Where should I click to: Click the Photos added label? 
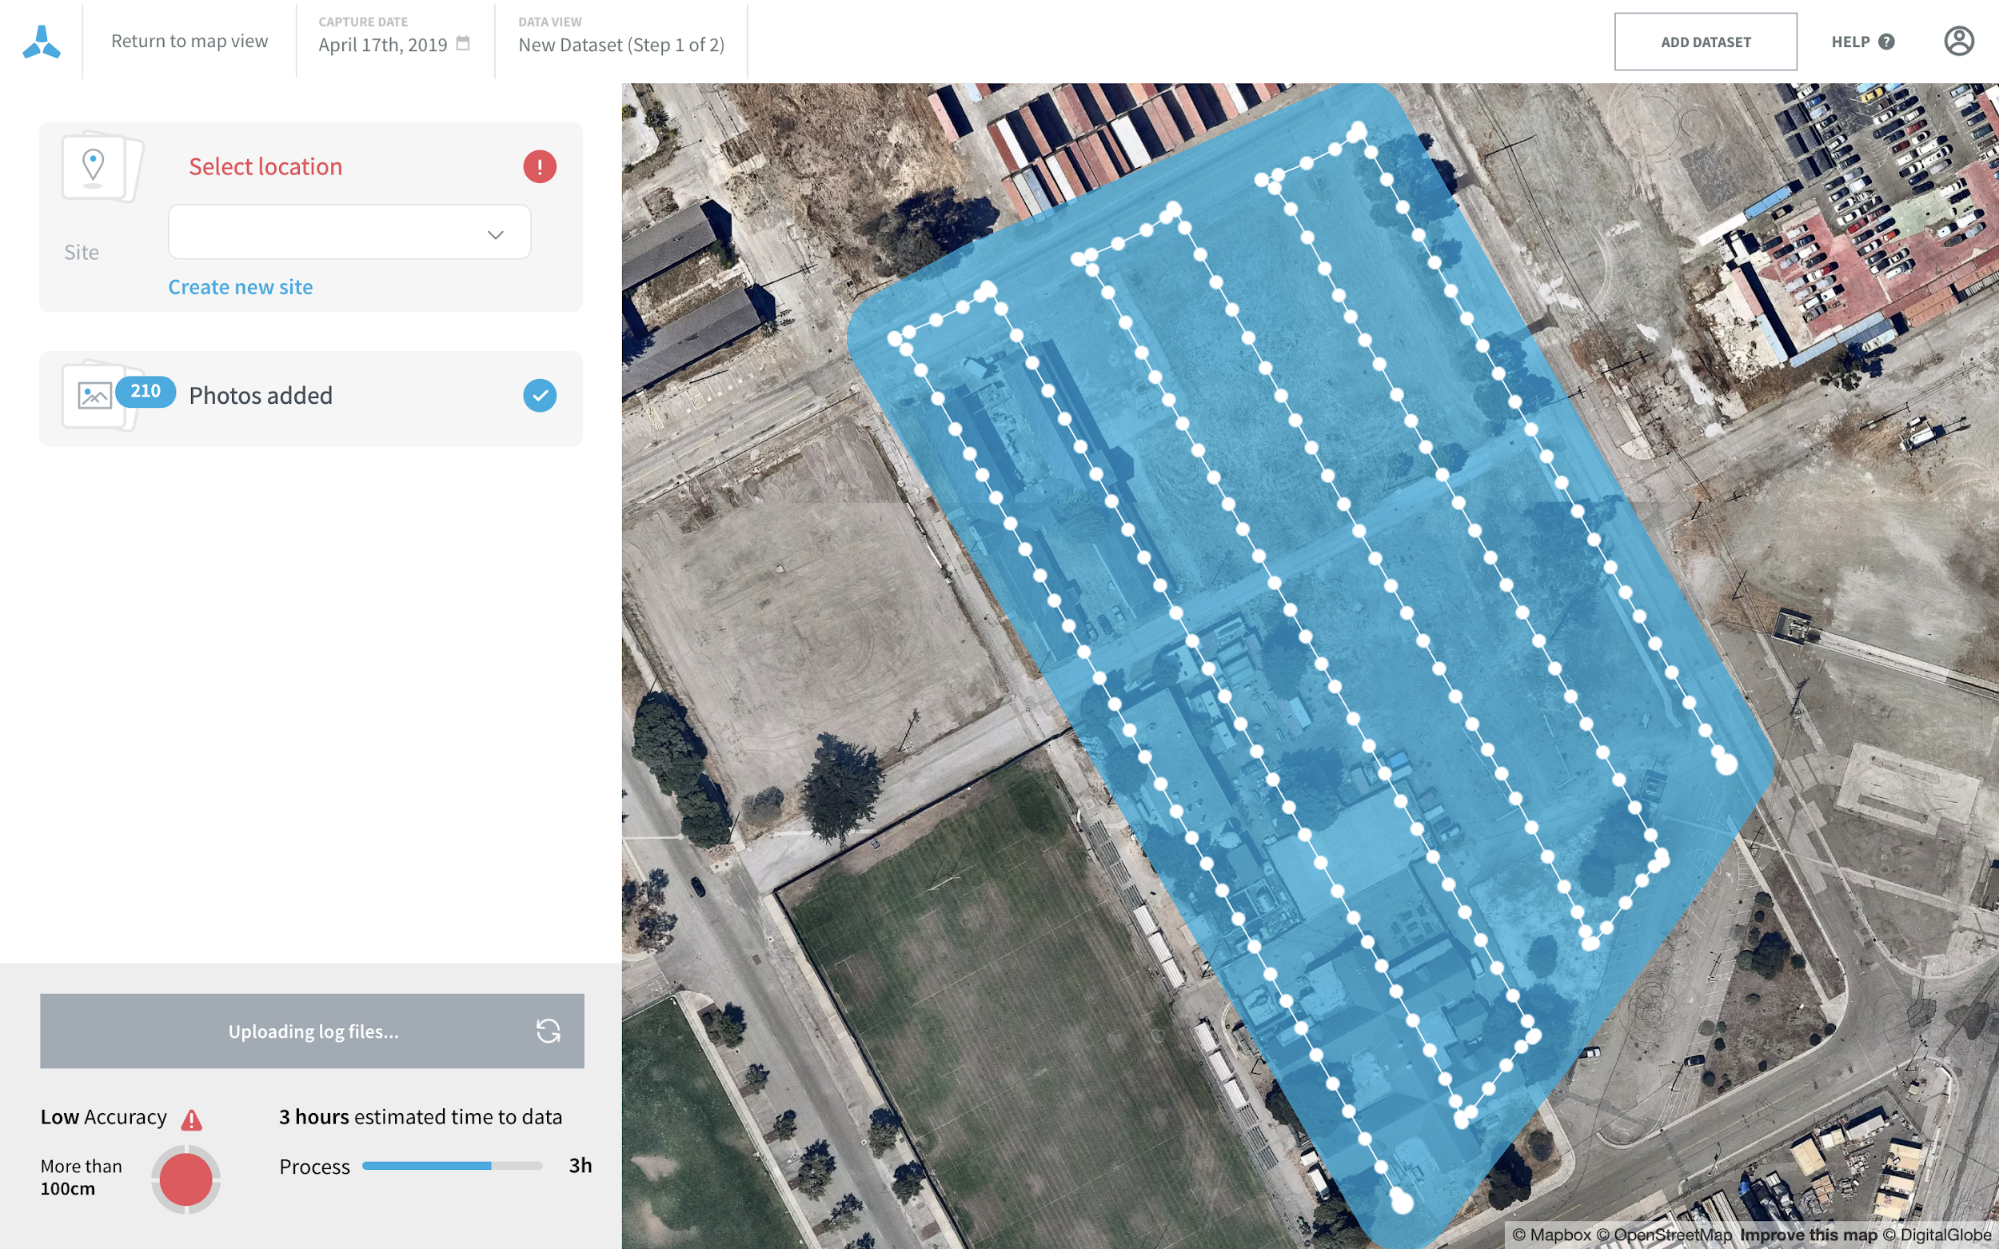tap(260, 395)
